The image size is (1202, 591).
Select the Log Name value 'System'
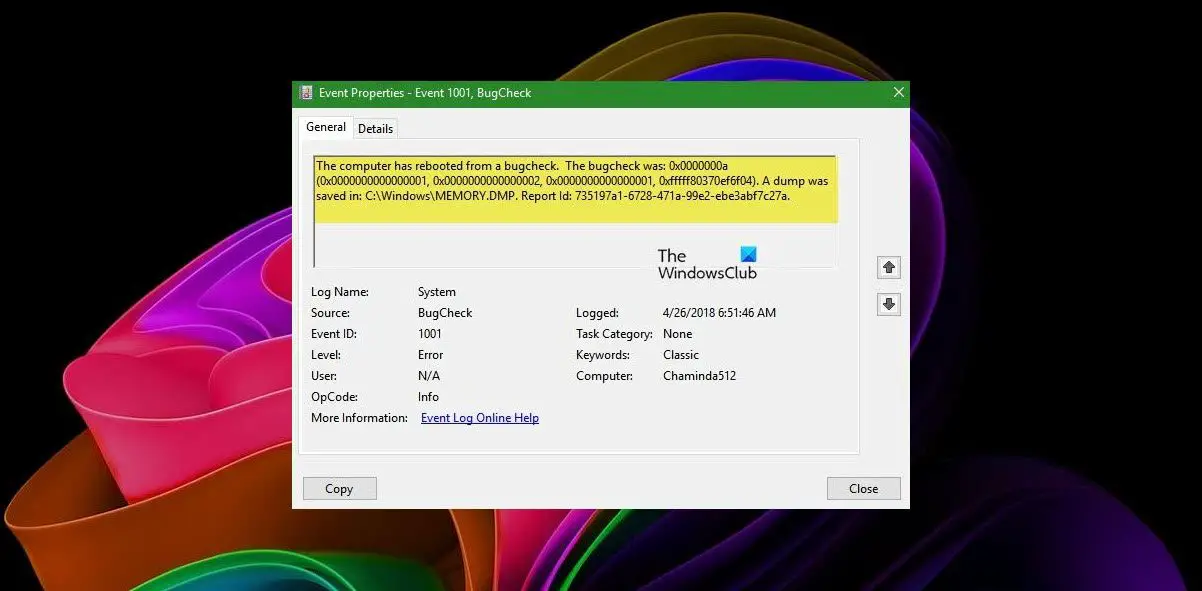437,292
